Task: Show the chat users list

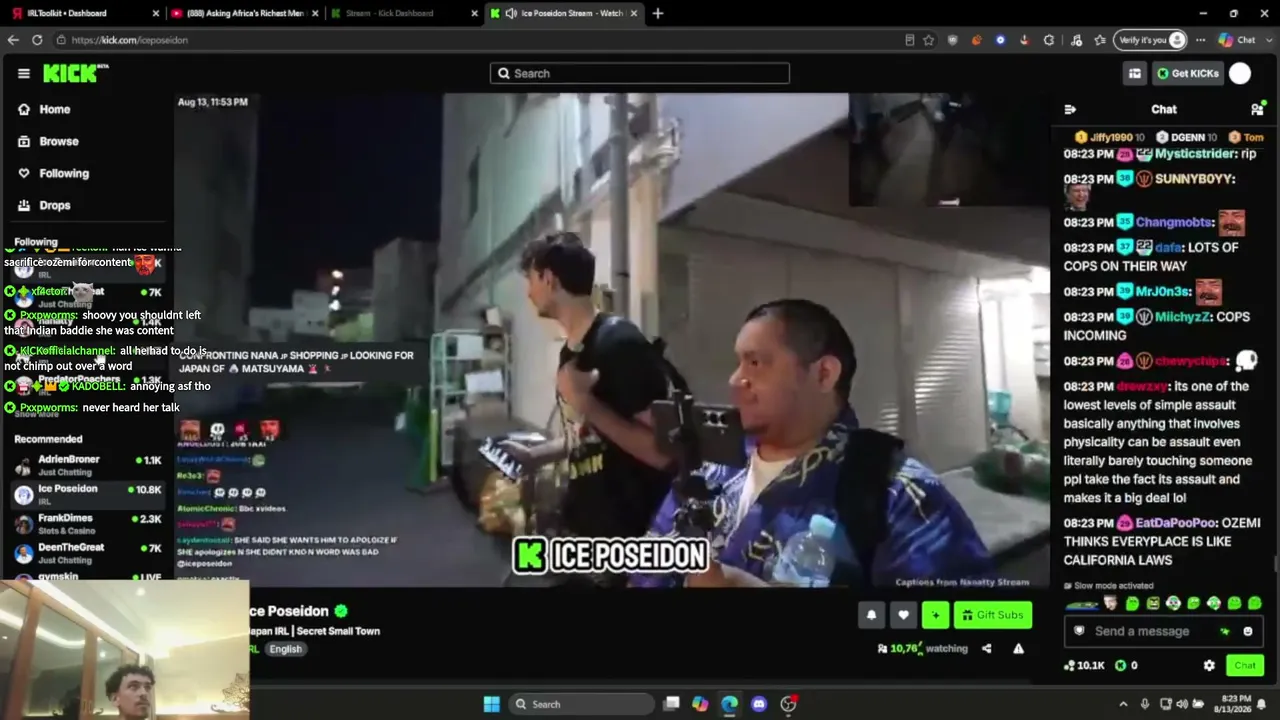Action: coord(1257,109)
